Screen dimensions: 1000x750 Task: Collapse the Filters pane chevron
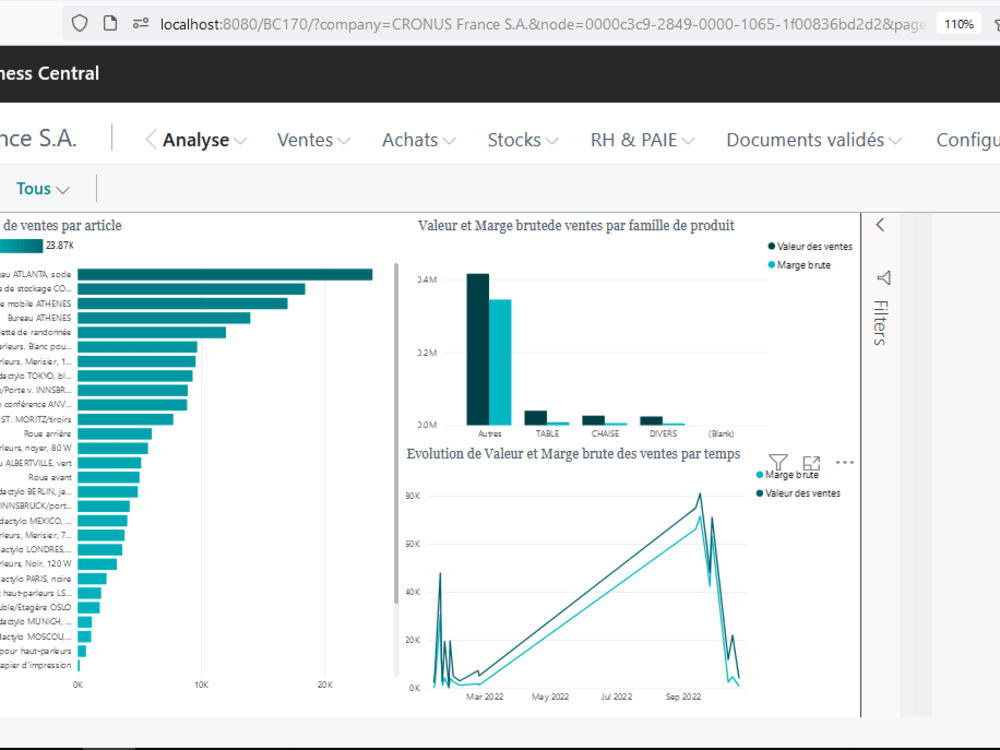880,224
